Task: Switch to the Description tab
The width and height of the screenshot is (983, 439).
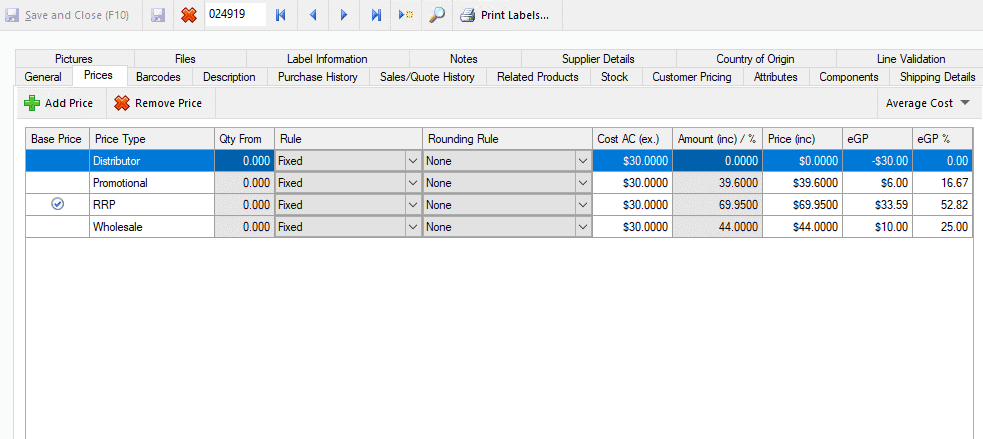Action: 229,77
